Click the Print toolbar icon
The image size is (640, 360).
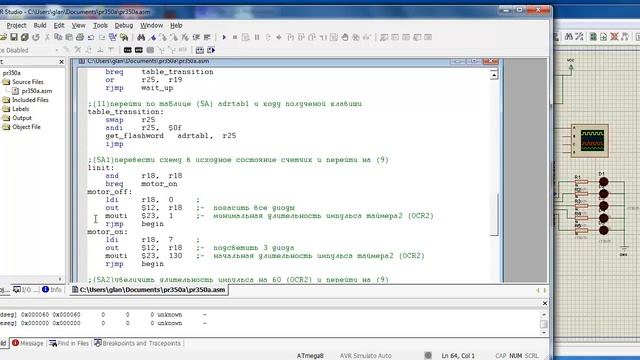pos(80,37)
